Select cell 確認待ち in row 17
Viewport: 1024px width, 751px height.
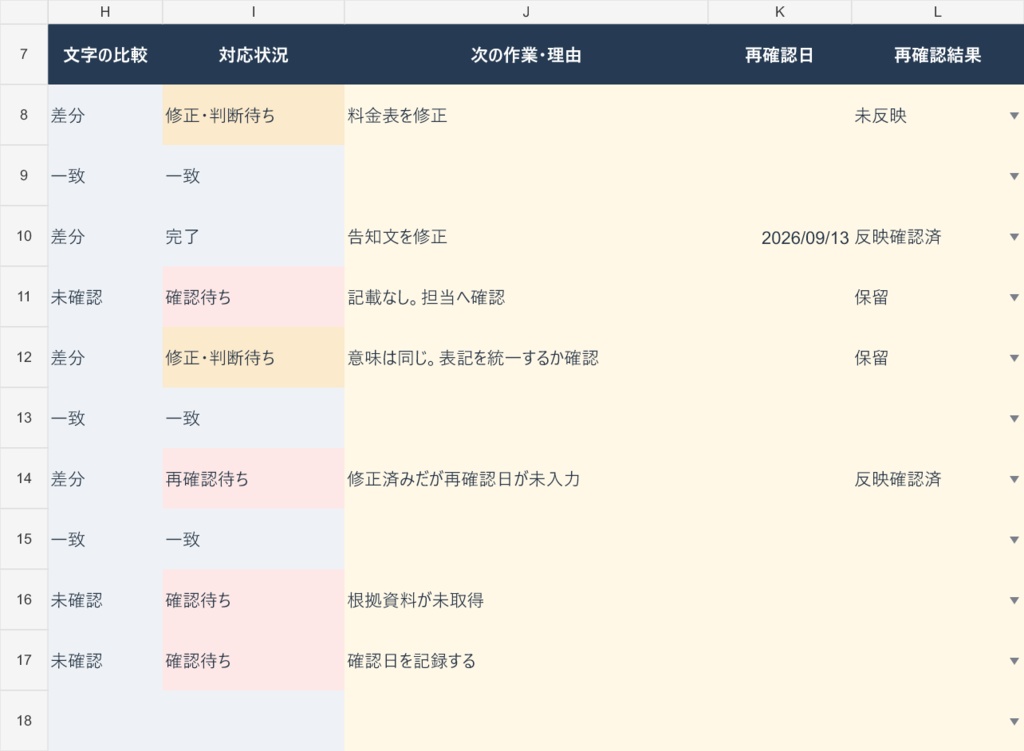coord(253,660)
